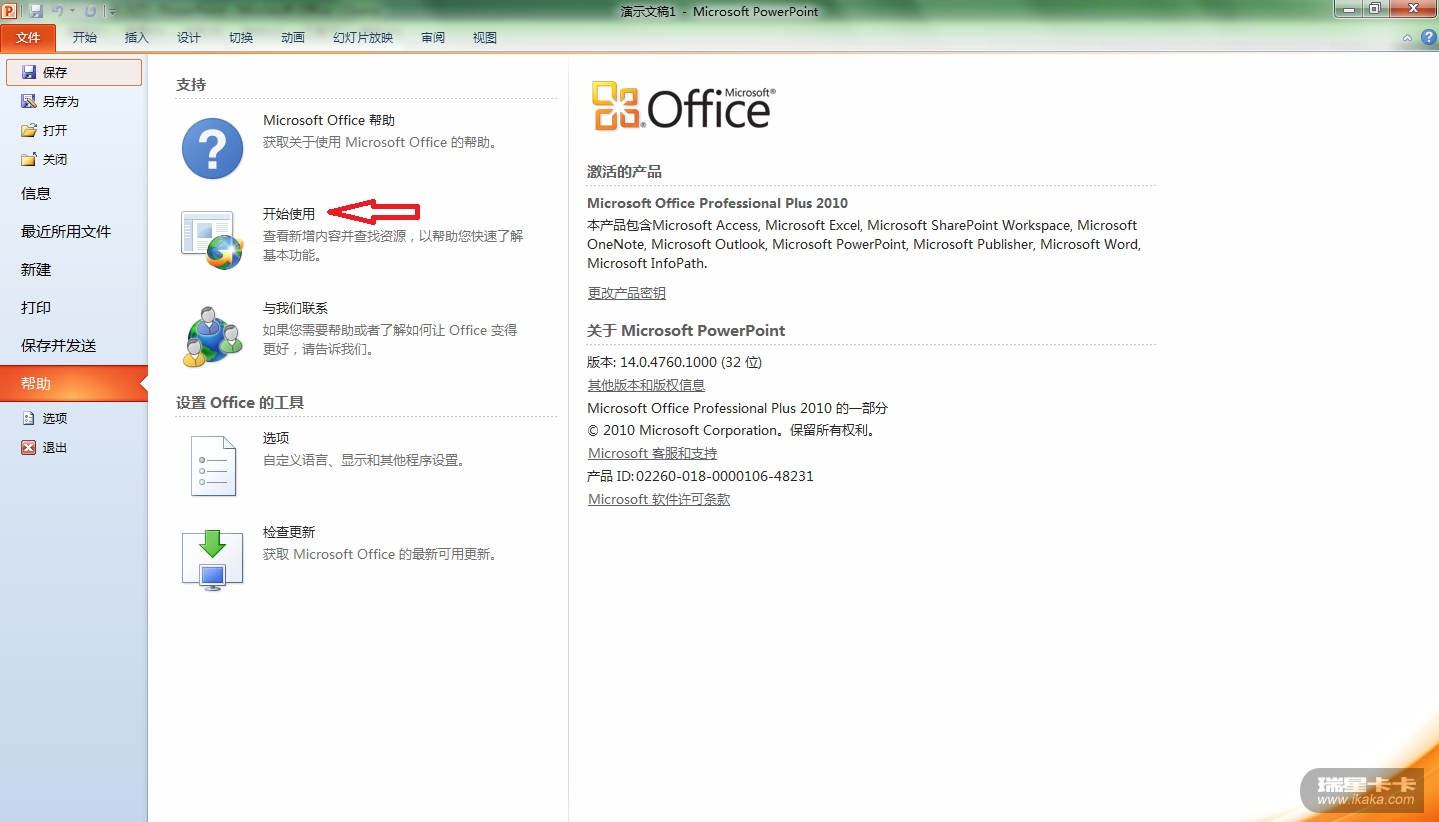The image size is (1439, 822).
Task: Click the 开始使用 (Getting Started) globe icon
Action: (212, 240)
